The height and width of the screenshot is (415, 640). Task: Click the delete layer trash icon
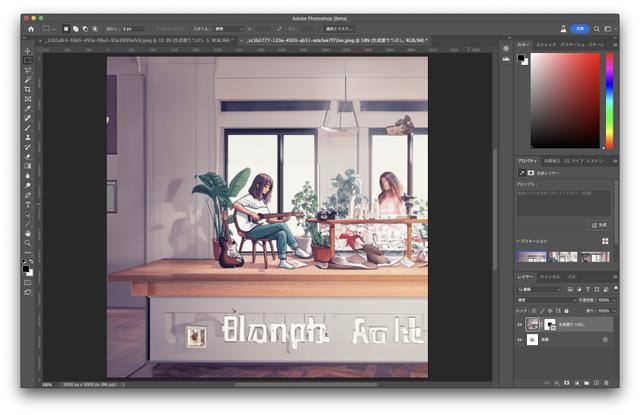pyautogui.click(x=607, y=383)
